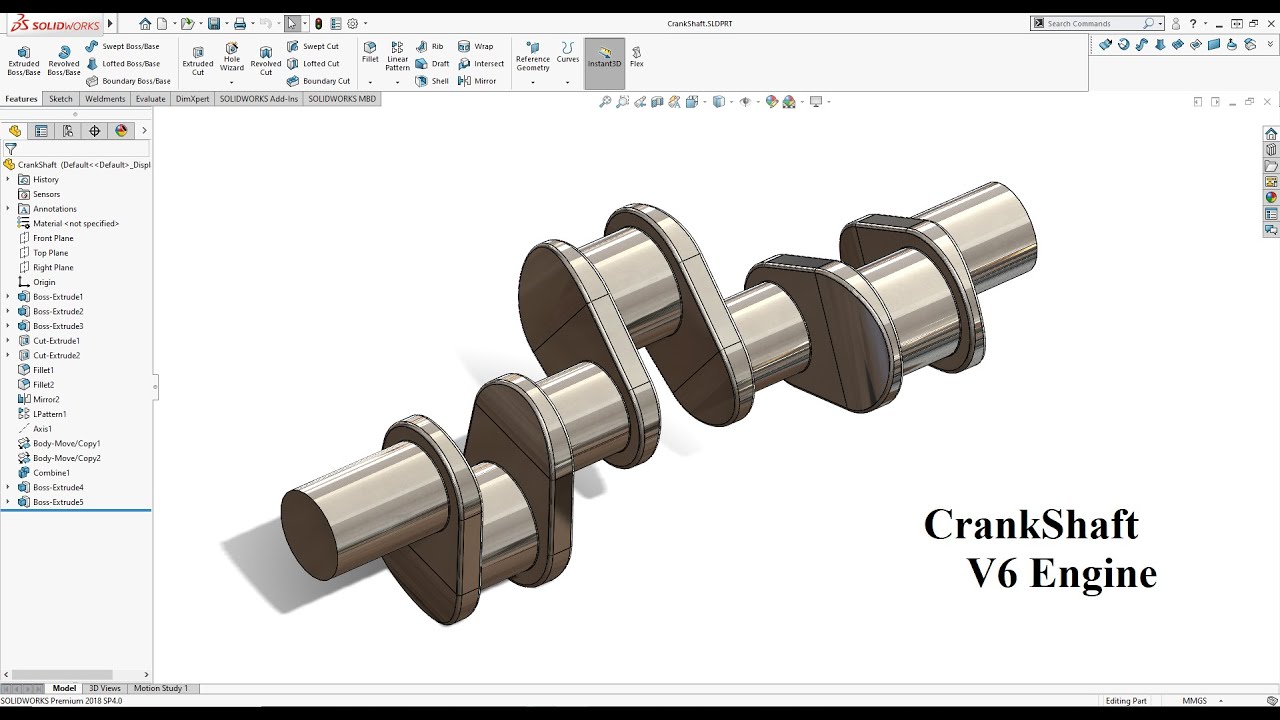Open the Reference Geometry tool
Screen dimensions: 1280x720
click(x=533, y=57)
